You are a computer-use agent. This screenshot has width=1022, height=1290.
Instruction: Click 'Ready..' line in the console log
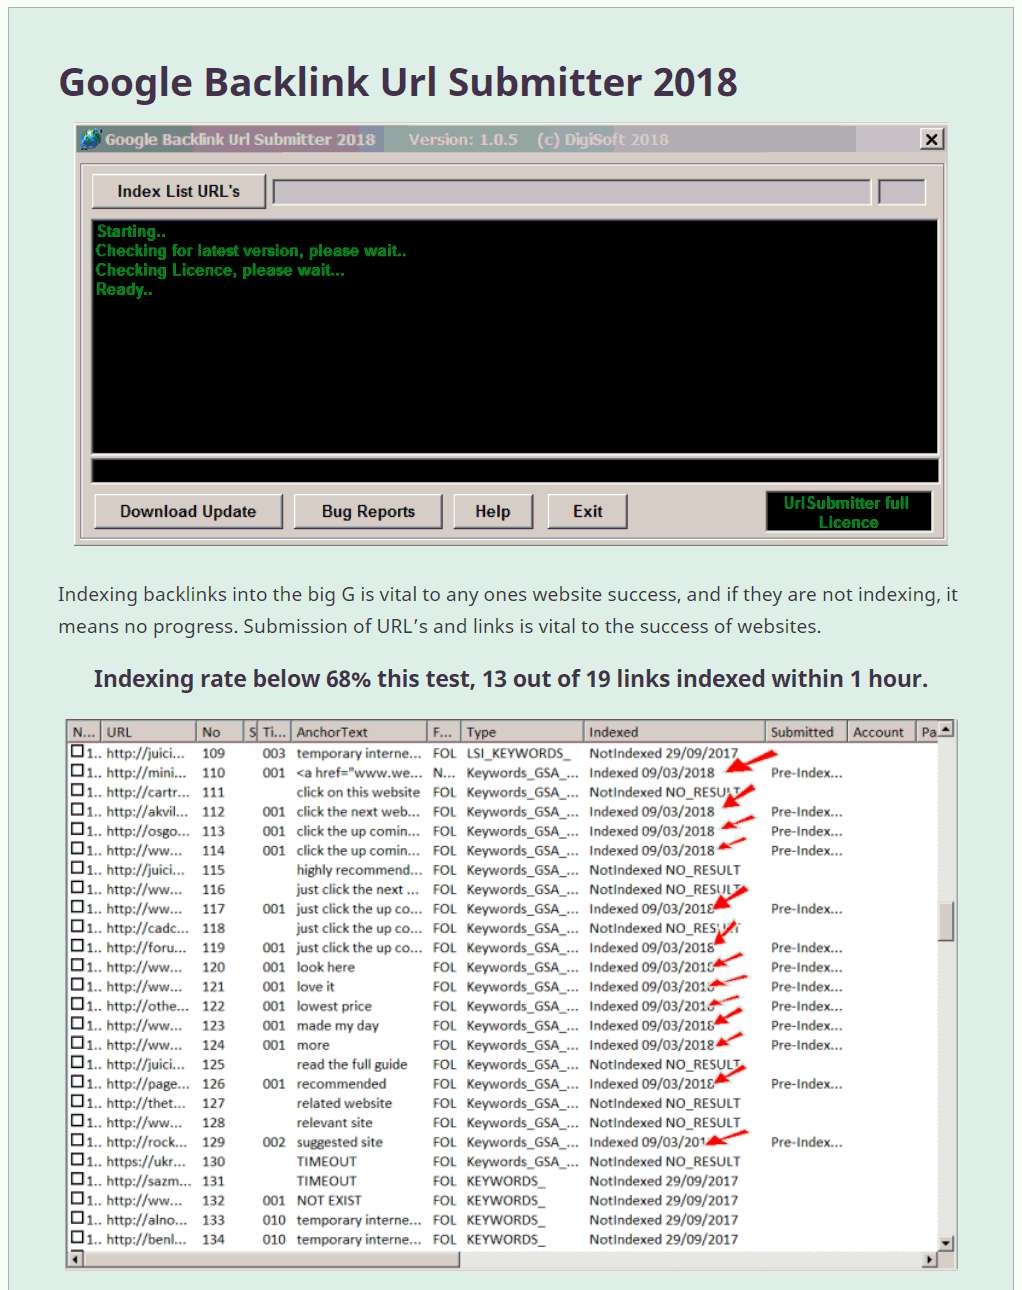(x=124, y=289)
